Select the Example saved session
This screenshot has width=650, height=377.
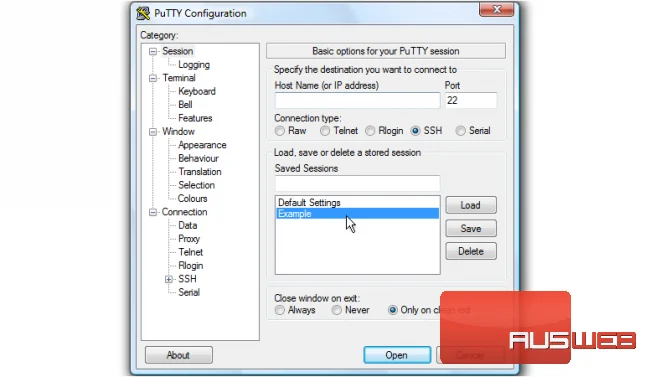coord(357,213)
